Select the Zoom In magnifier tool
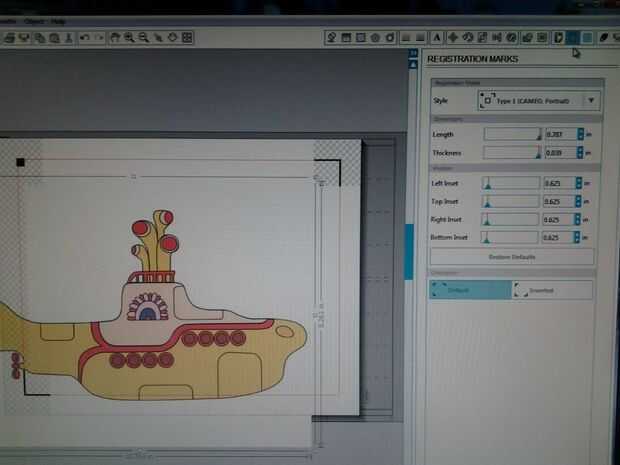This screenshot has width=620, height=465. click(129, 38)
